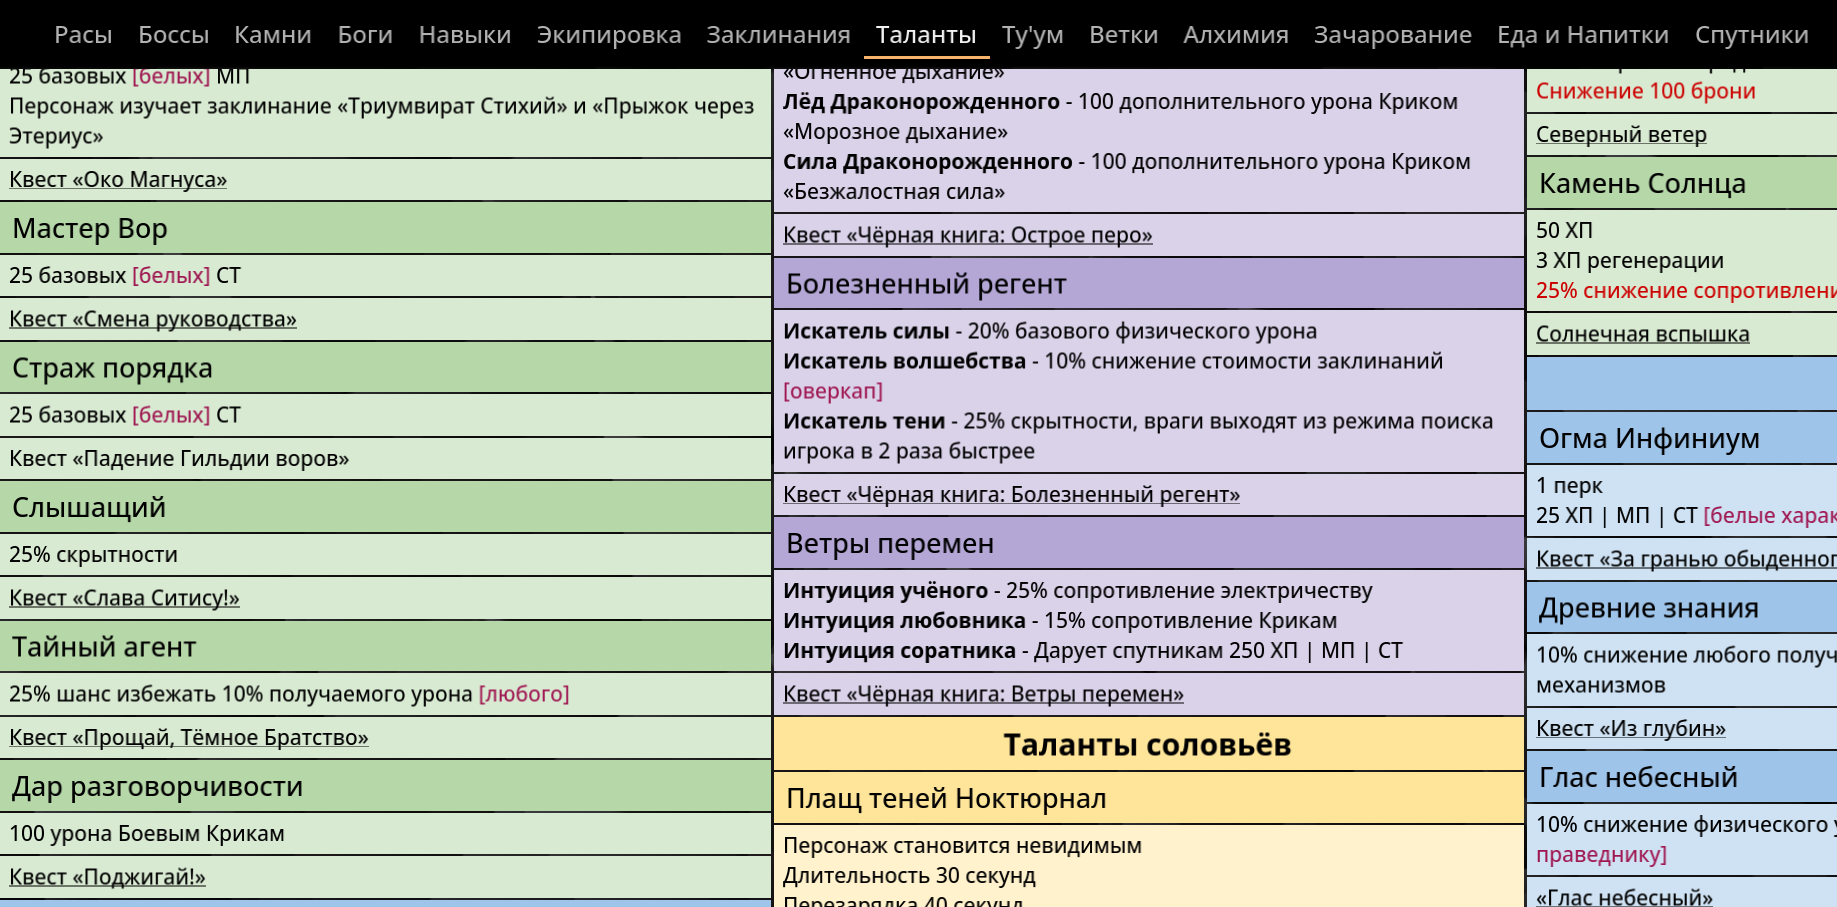The width and height of the screenshot is (1837, 907).
Task: Go to Камни in navigation
Action: 273,35
